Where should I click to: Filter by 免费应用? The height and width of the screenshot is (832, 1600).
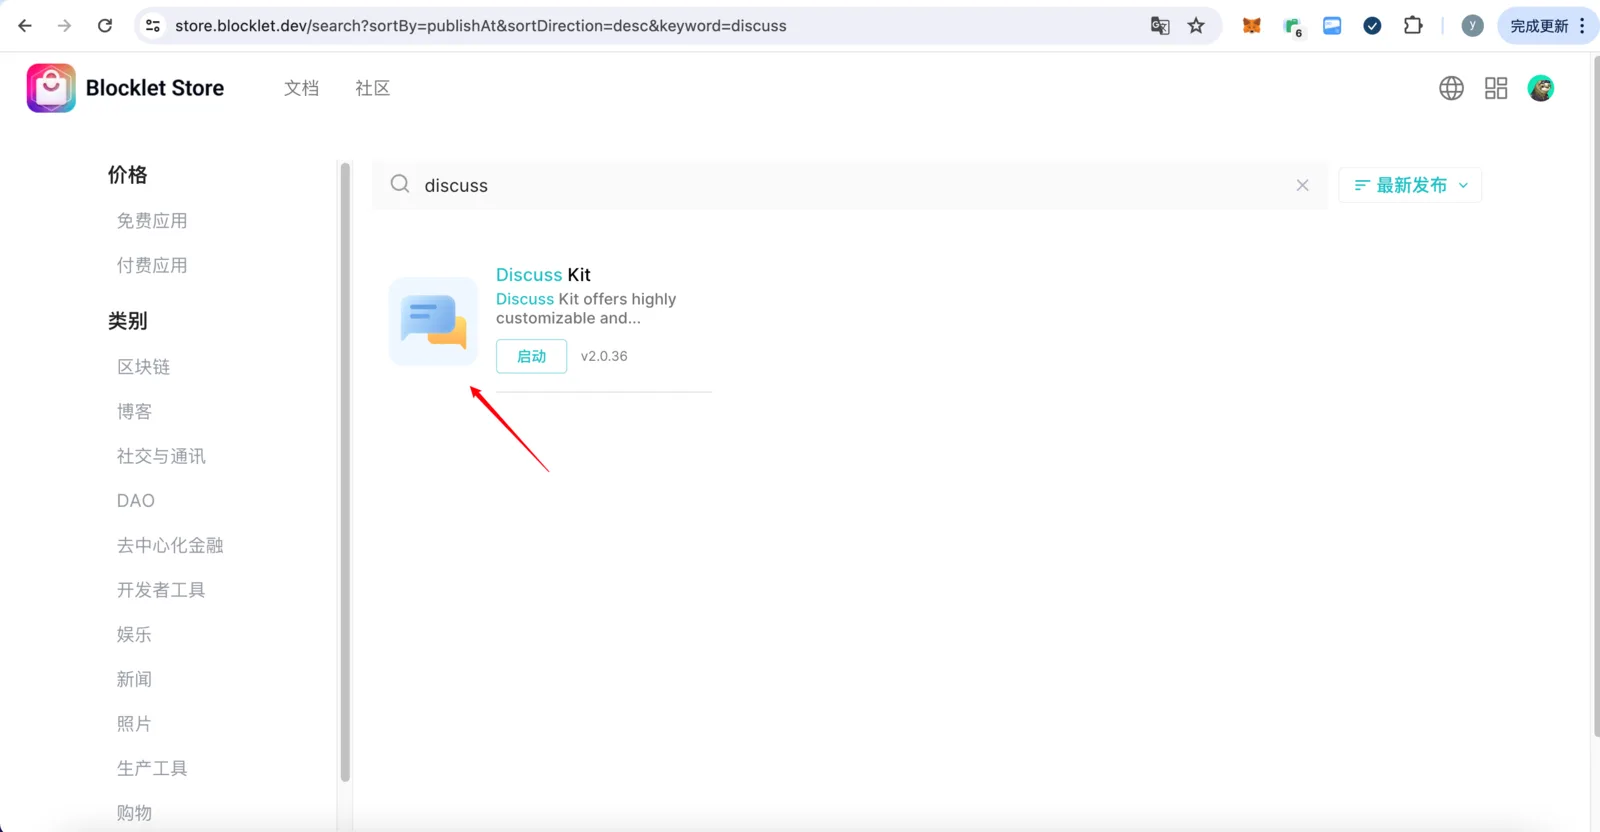[x=152, y=221]
